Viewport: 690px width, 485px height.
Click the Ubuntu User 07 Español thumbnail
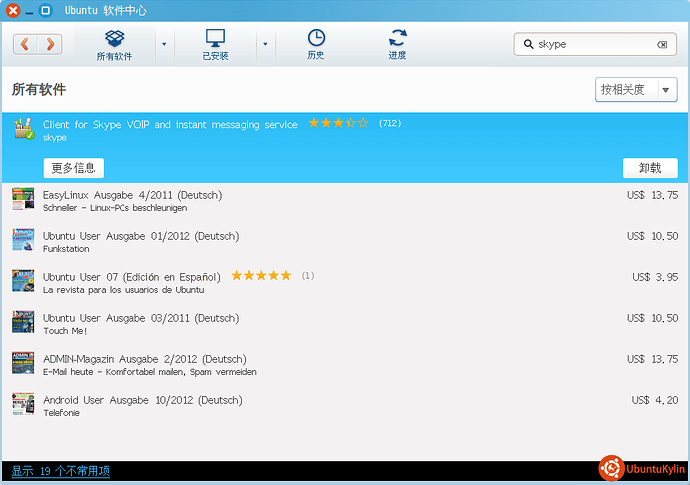tap(23, 281)
